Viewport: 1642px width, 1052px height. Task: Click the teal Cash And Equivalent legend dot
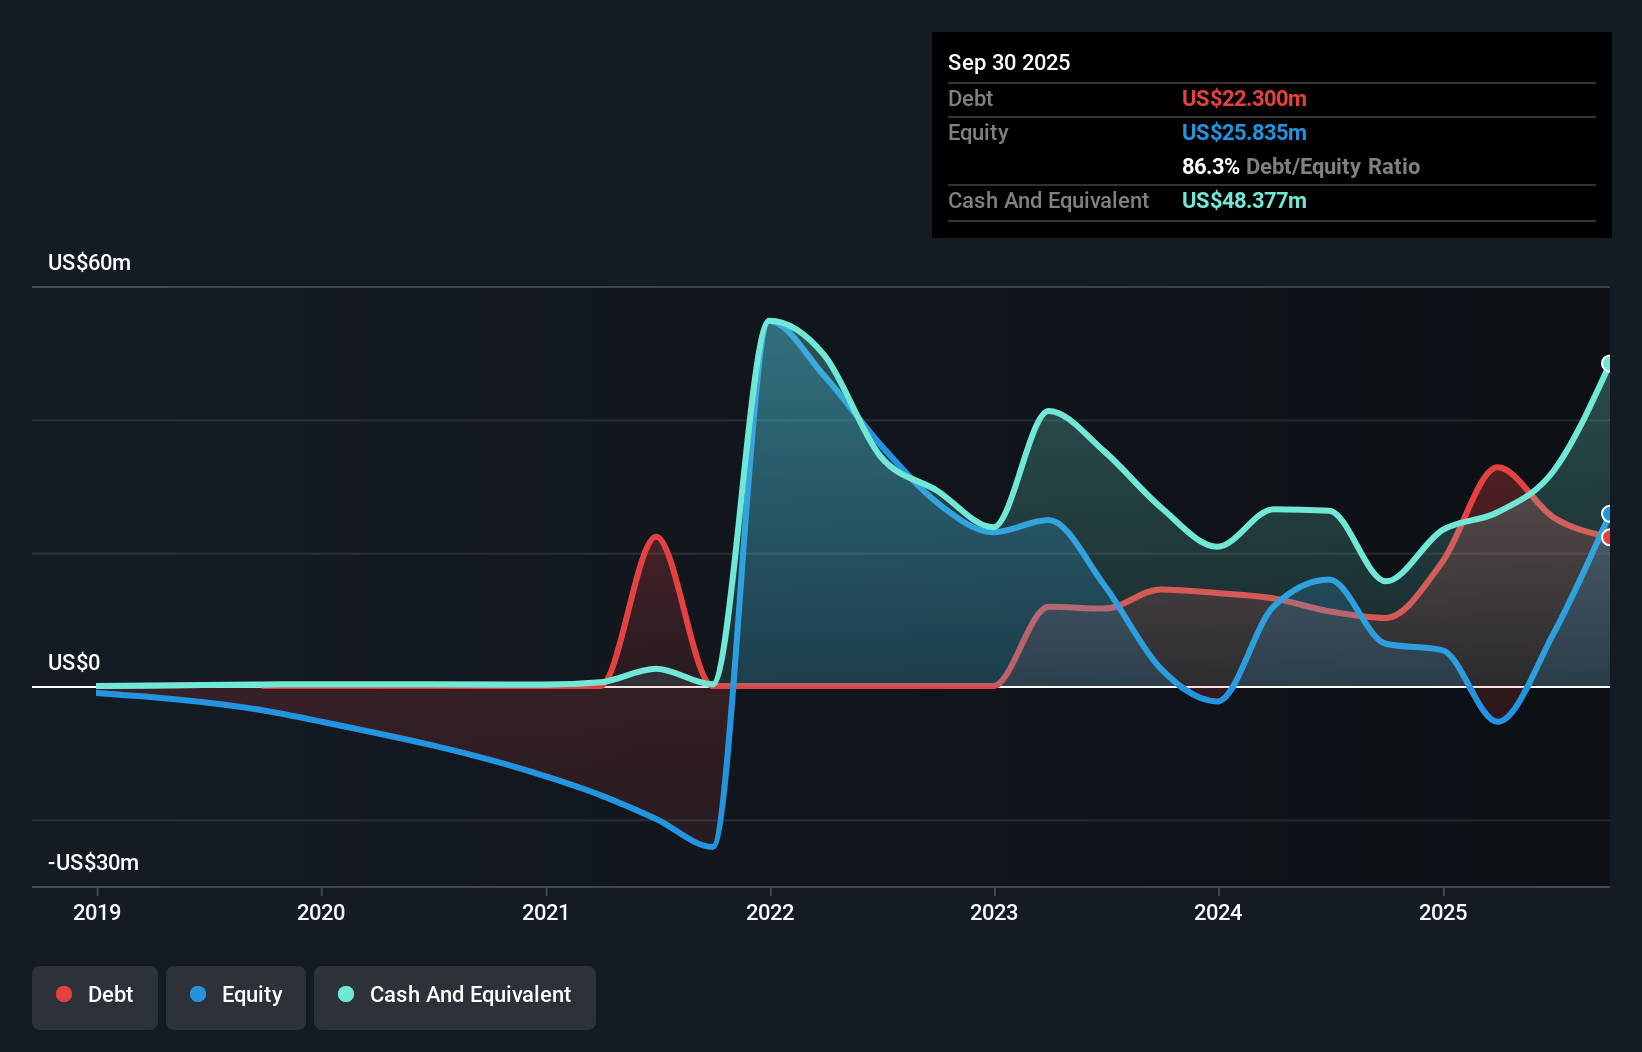click(344, 994)
